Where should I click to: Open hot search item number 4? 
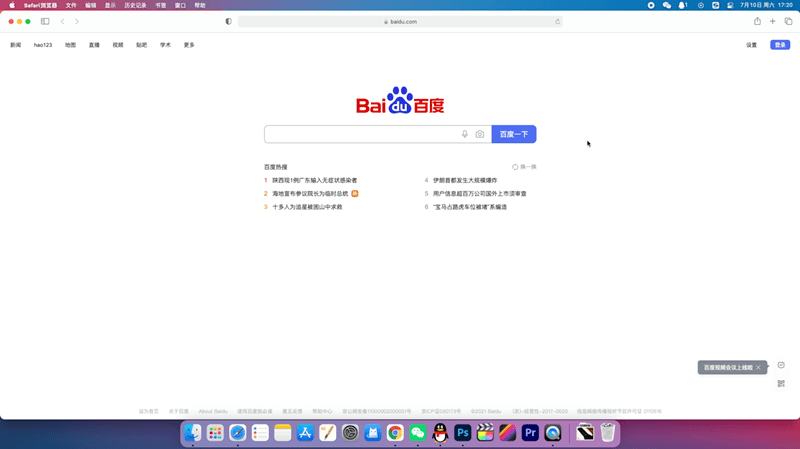click(x=465, y=180)
